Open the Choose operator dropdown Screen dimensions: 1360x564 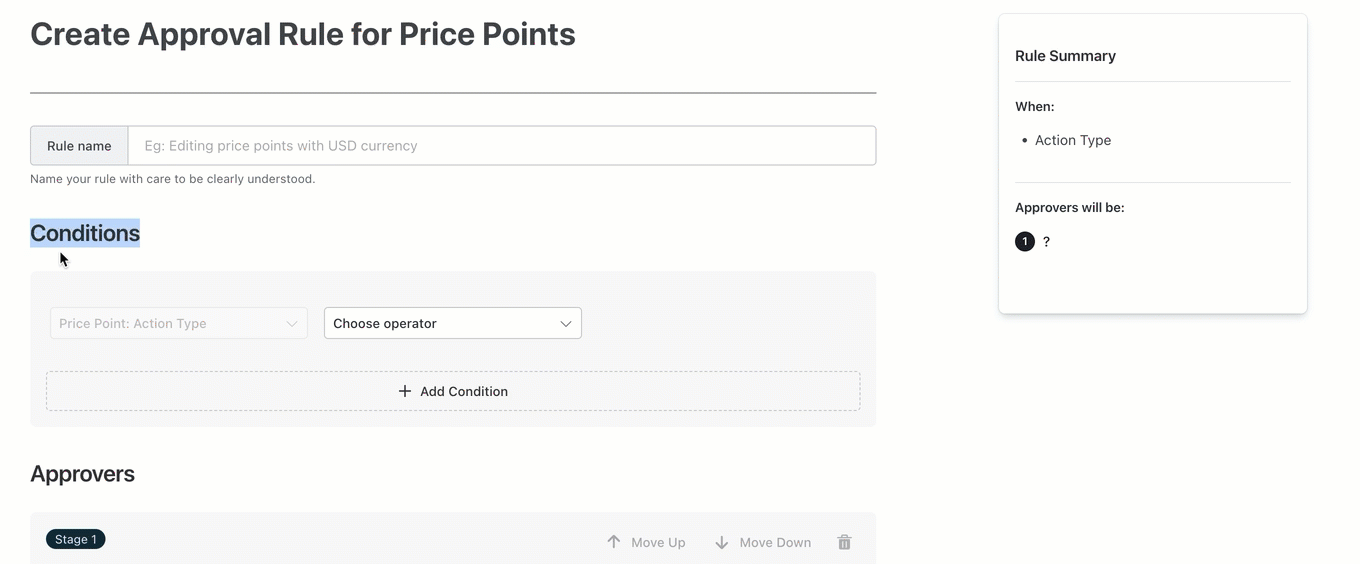(x=453, y=323)
